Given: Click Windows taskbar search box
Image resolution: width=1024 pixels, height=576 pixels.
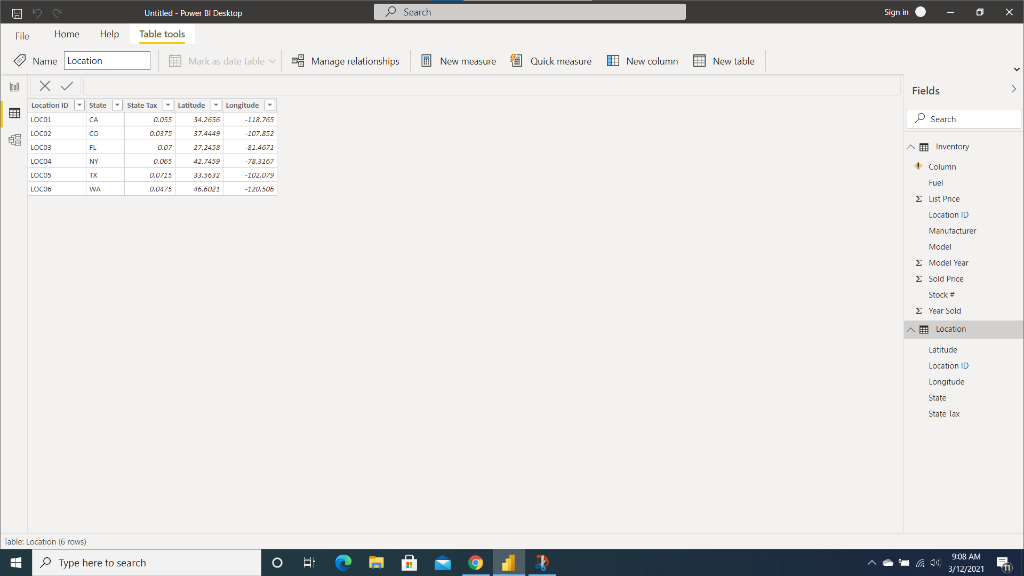Looking at the screenshot, I should click(146, 562).
